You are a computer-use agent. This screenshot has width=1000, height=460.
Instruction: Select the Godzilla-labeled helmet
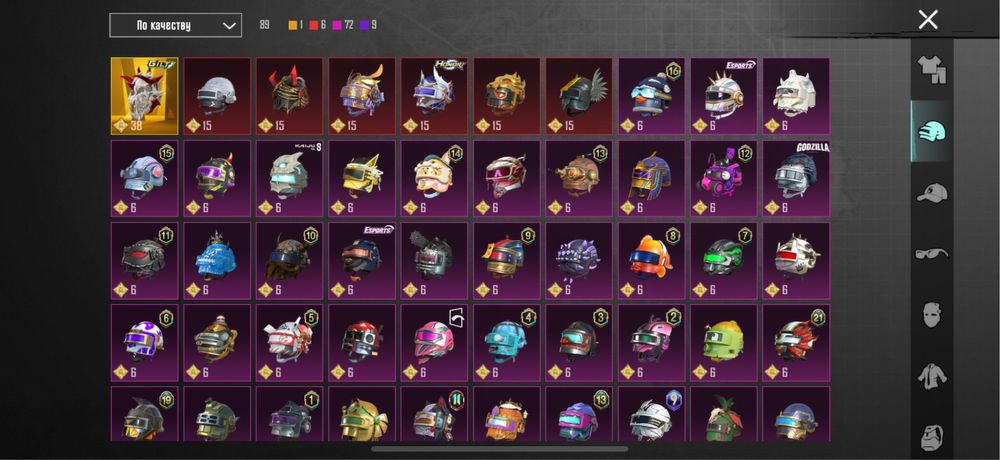tap(796, 179)
